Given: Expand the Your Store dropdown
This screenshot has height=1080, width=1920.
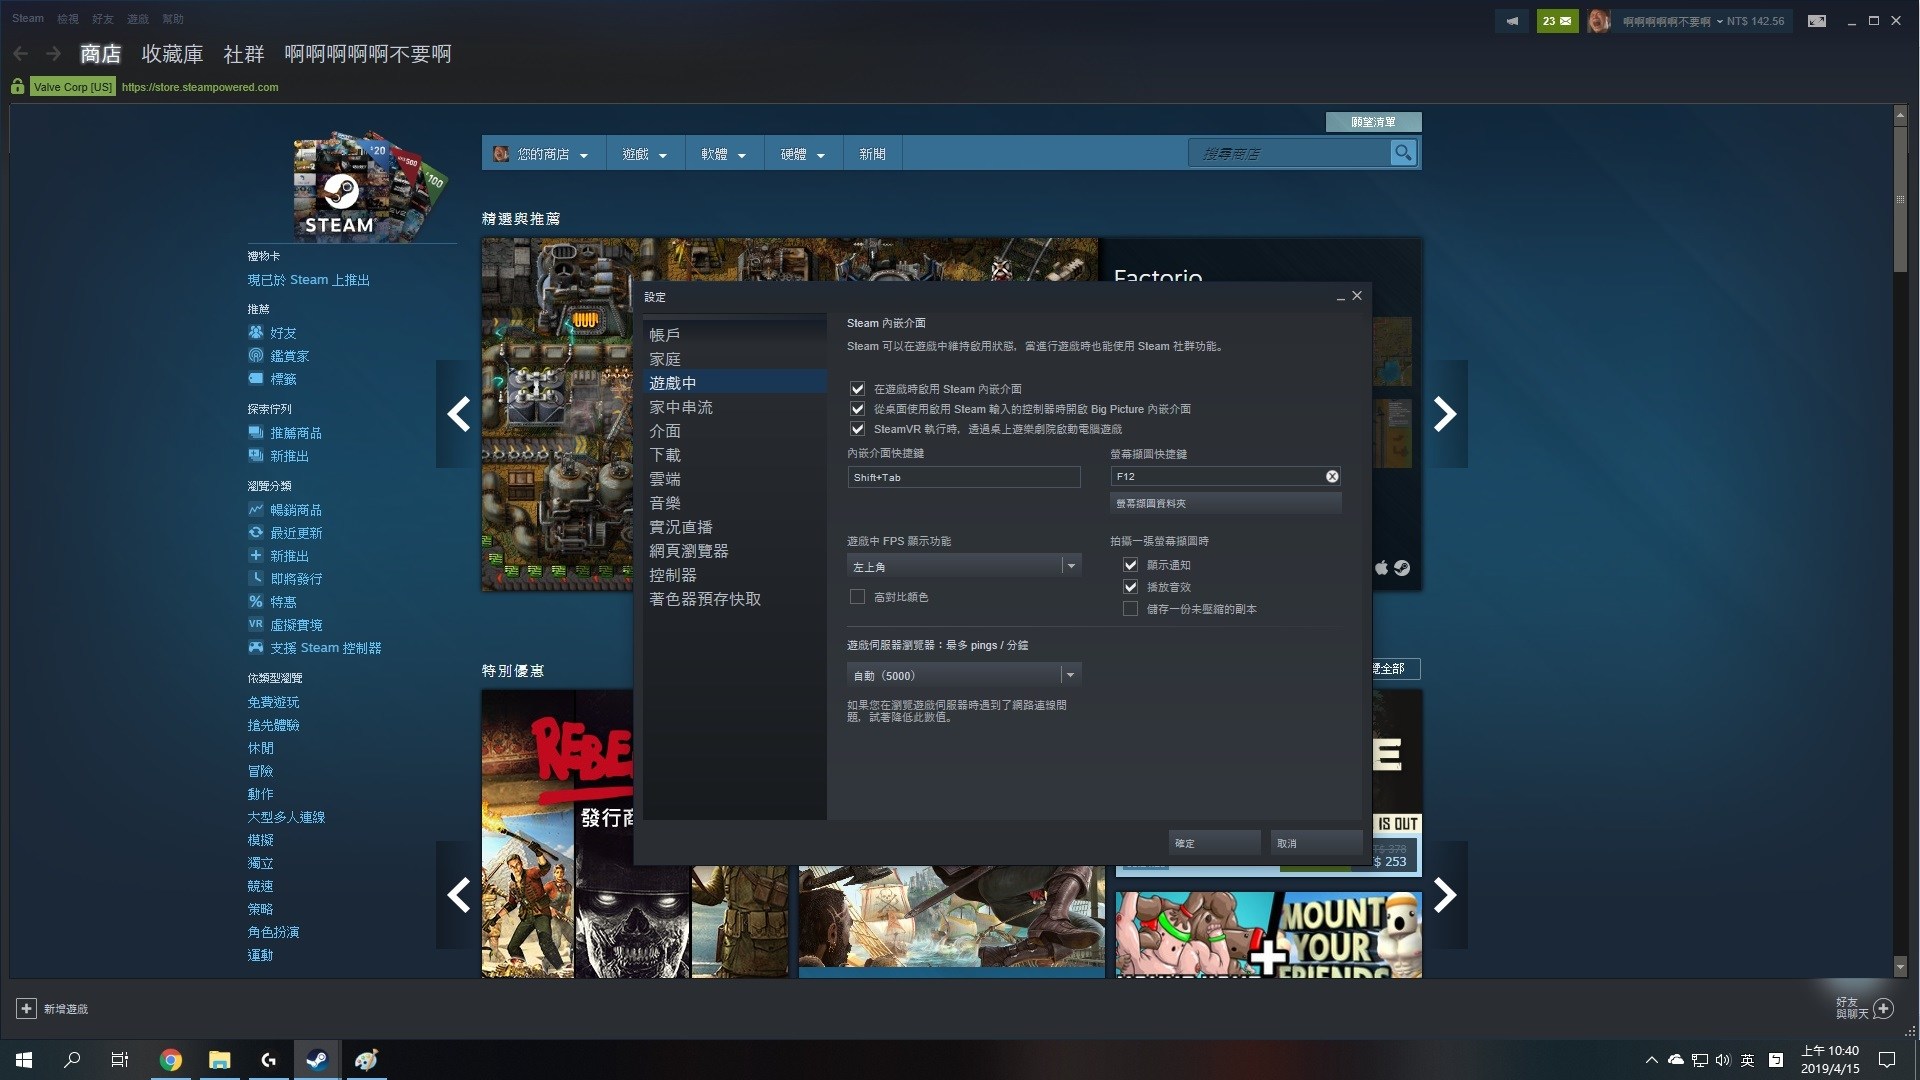Looking at the screenshot, I should pyautogui.click(x=544, y=154).
